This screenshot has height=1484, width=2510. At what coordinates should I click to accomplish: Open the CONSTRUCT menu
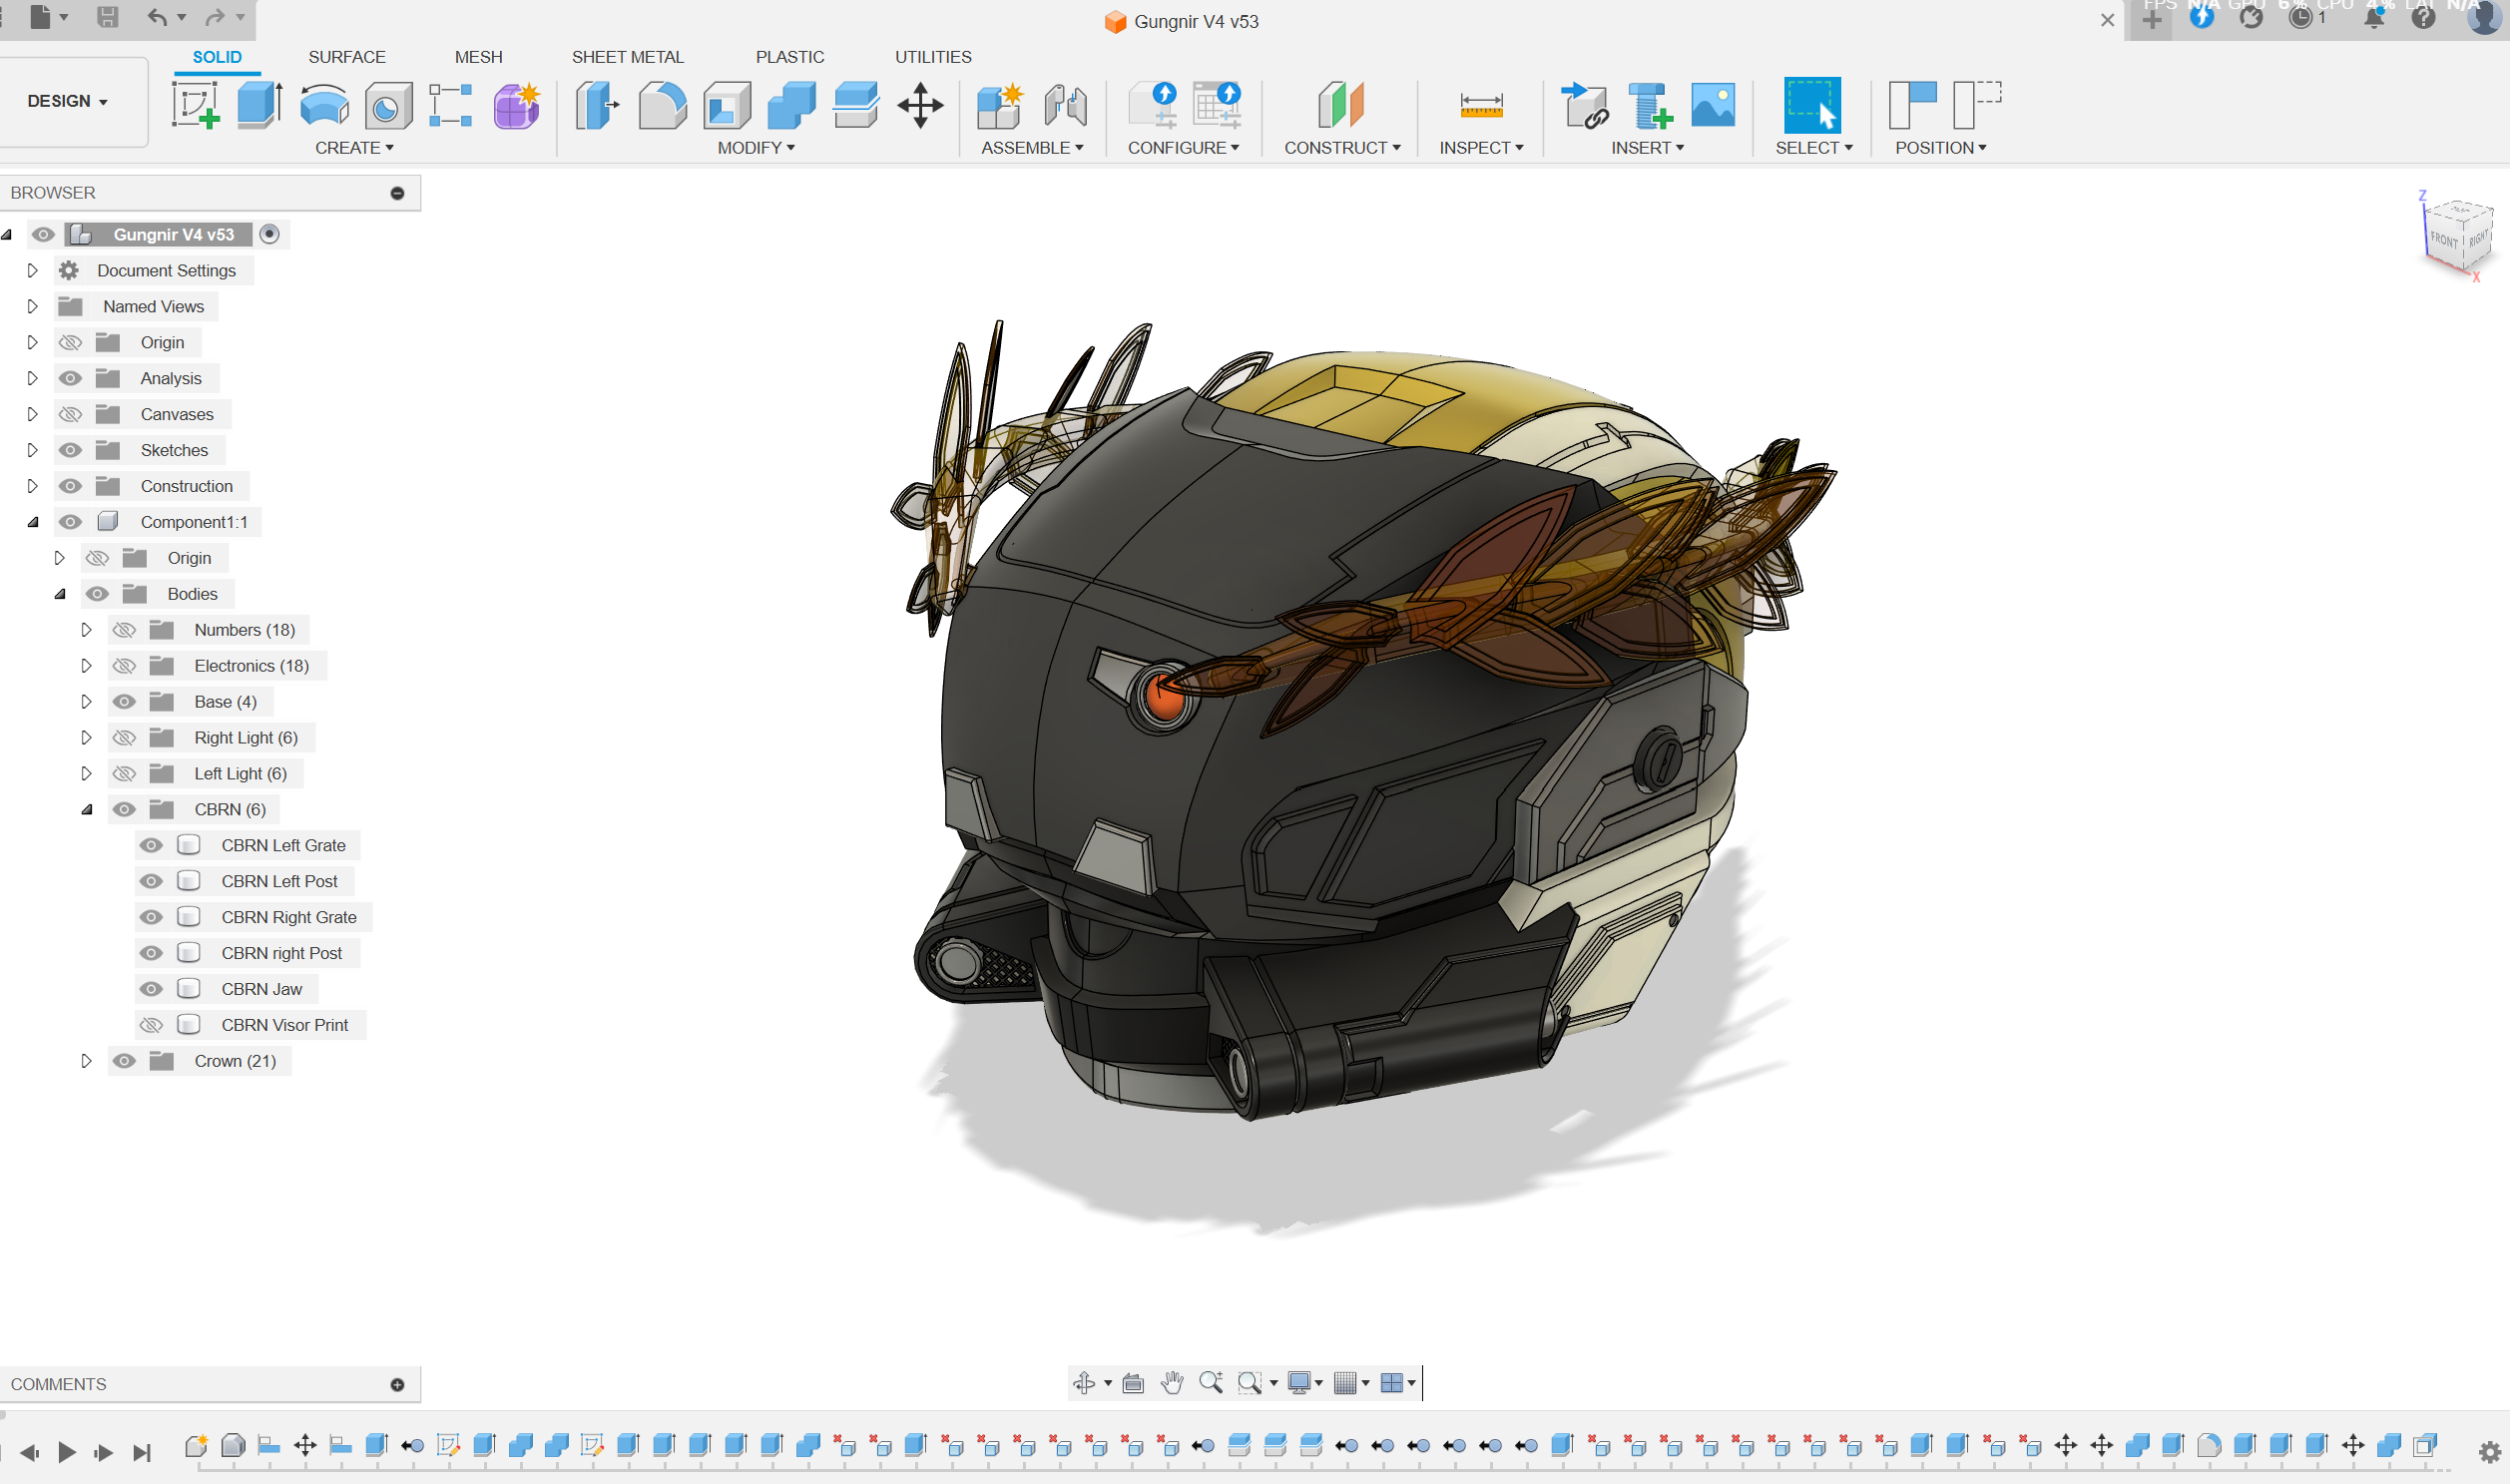(x=1341, y=148)
